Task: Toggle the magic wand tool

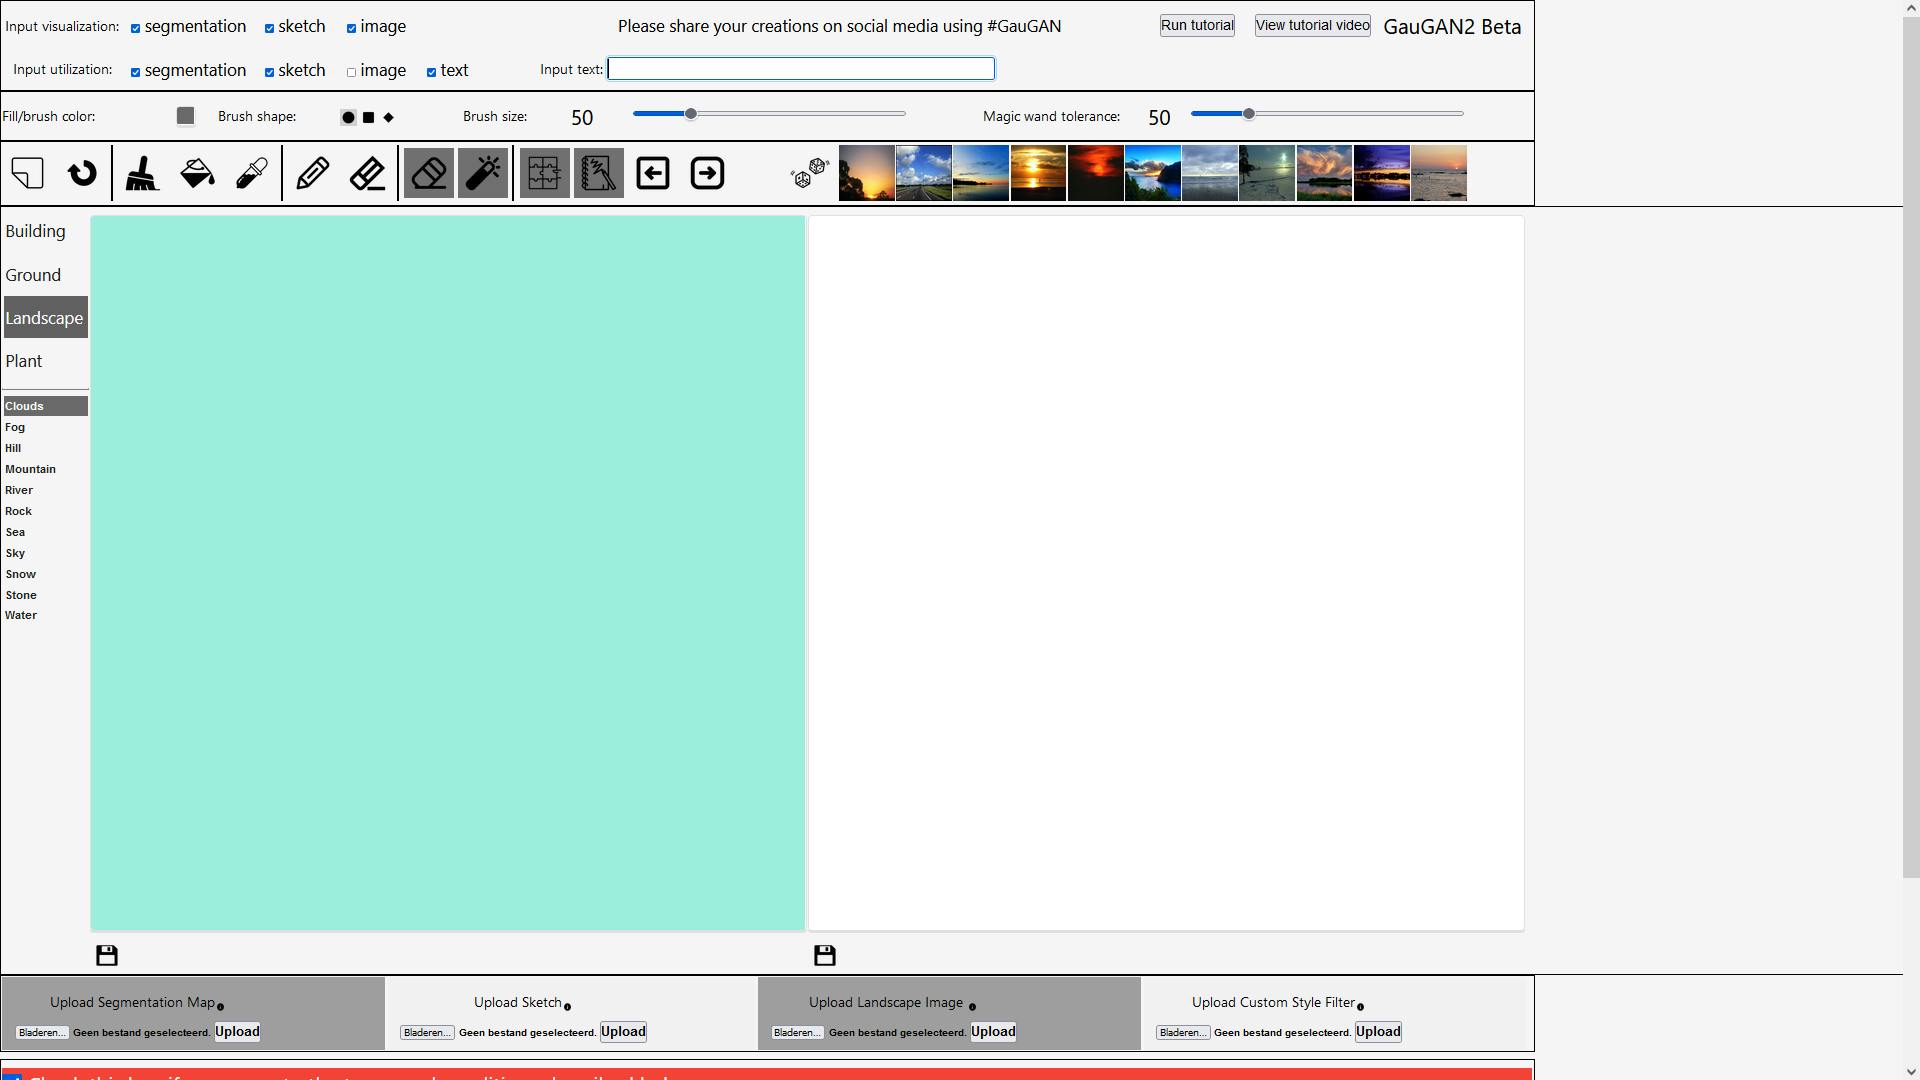Action: 483,173
